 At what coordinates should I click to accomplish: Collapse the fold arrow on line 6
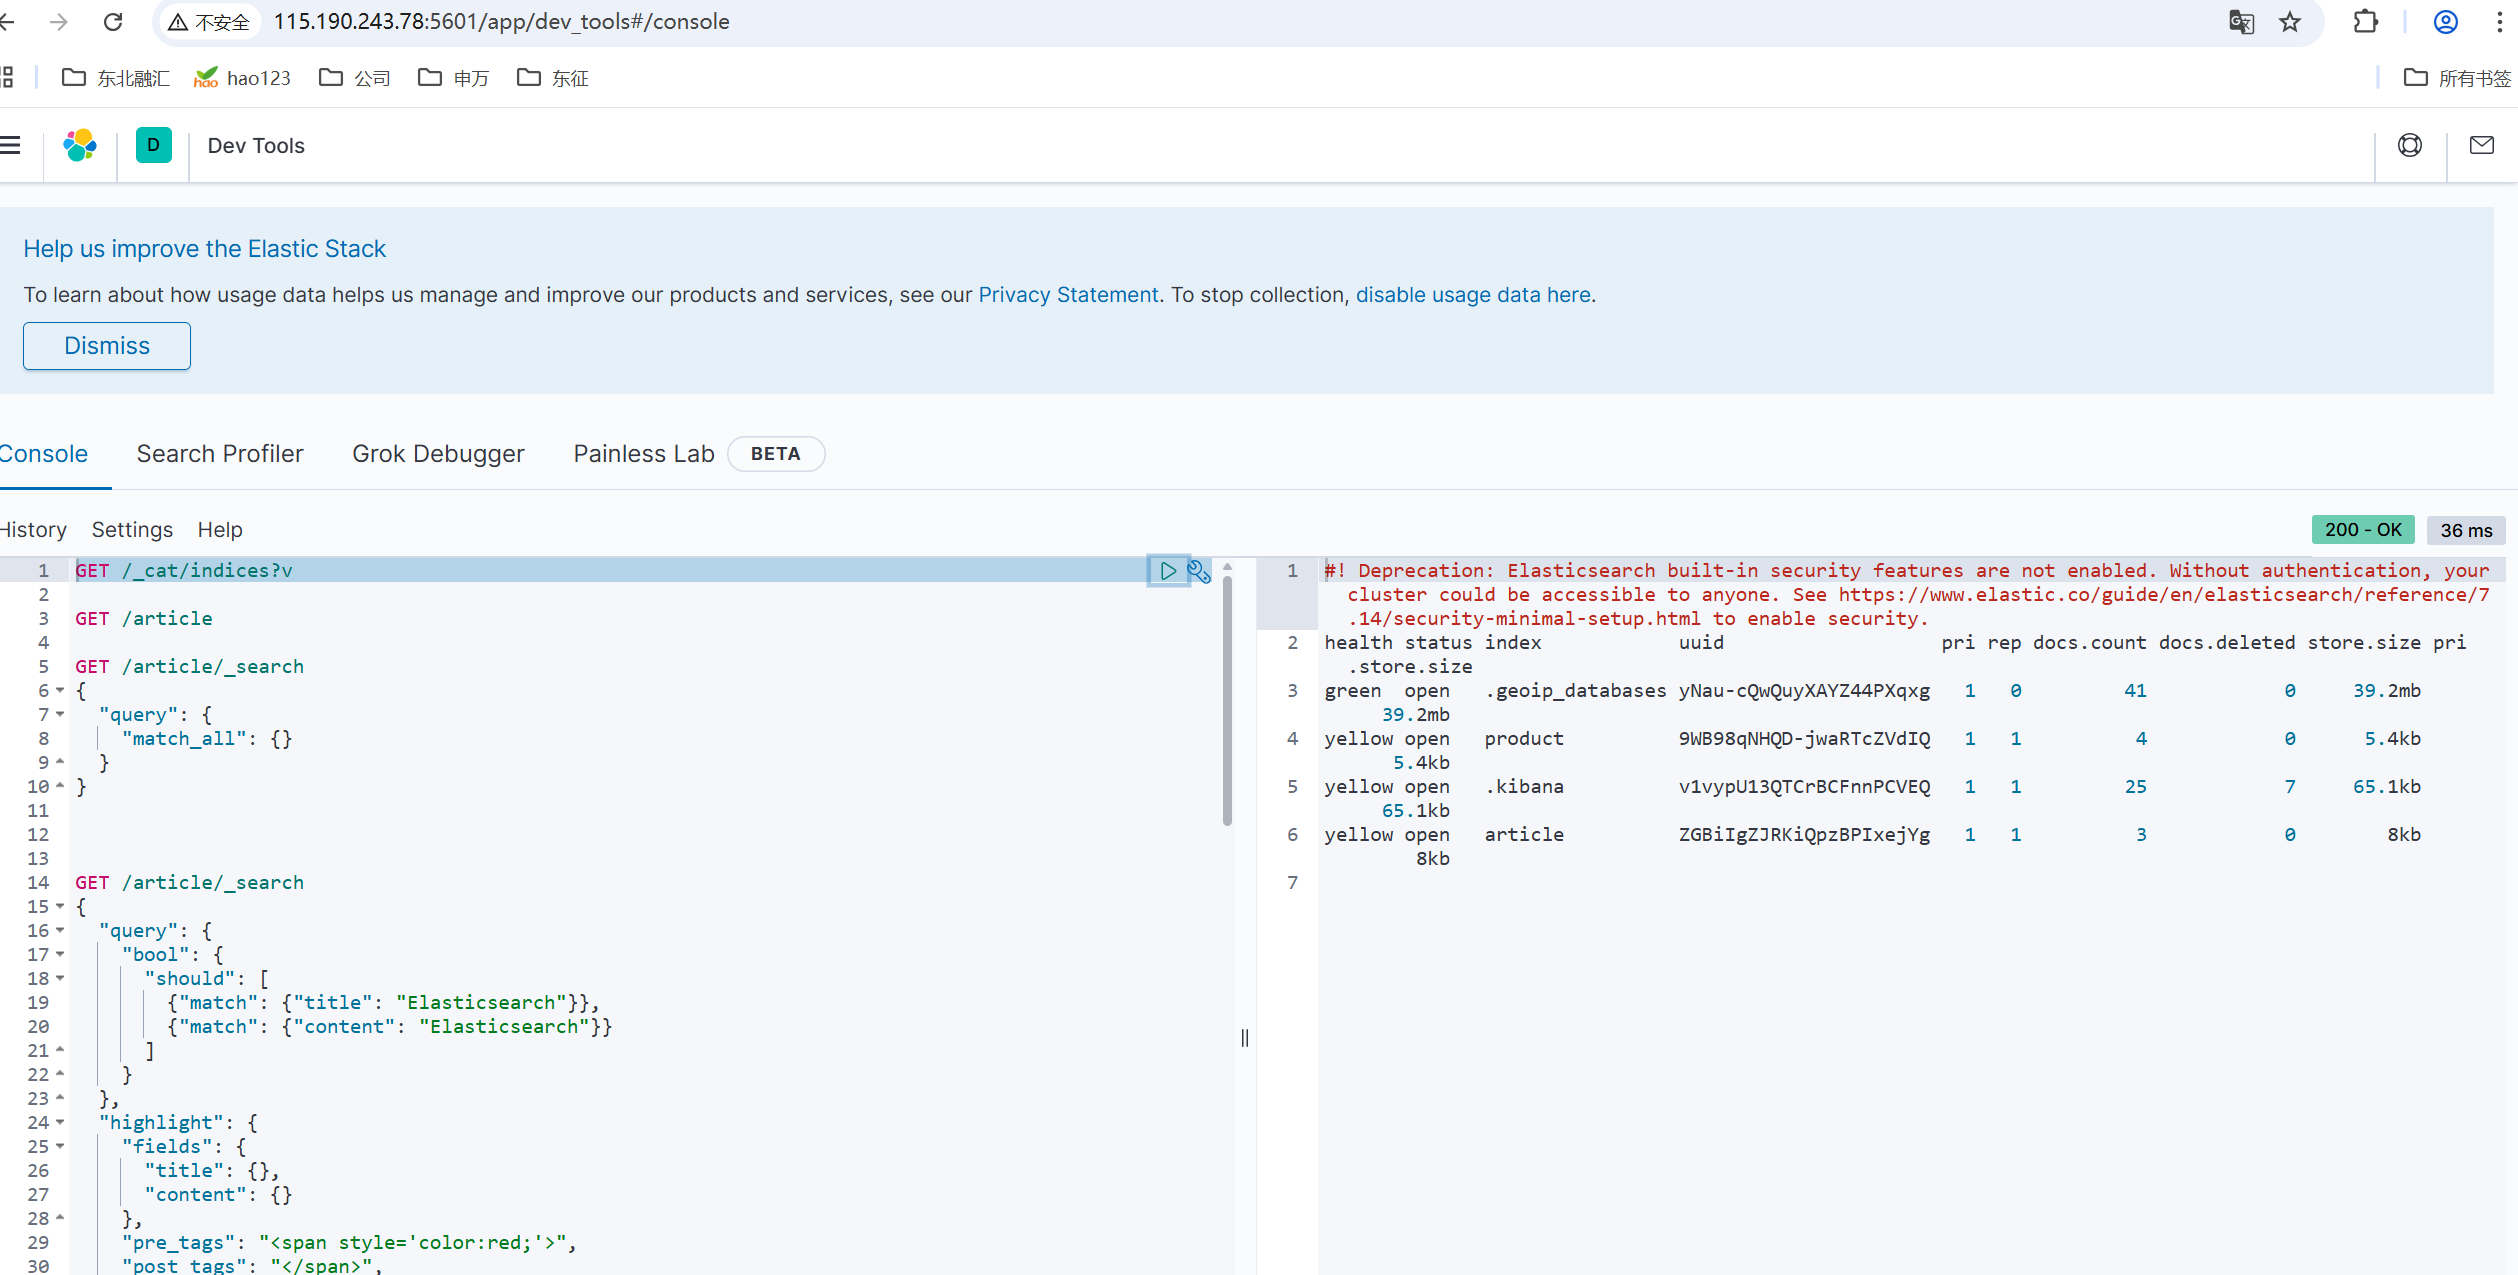click(x=60, y=691)
